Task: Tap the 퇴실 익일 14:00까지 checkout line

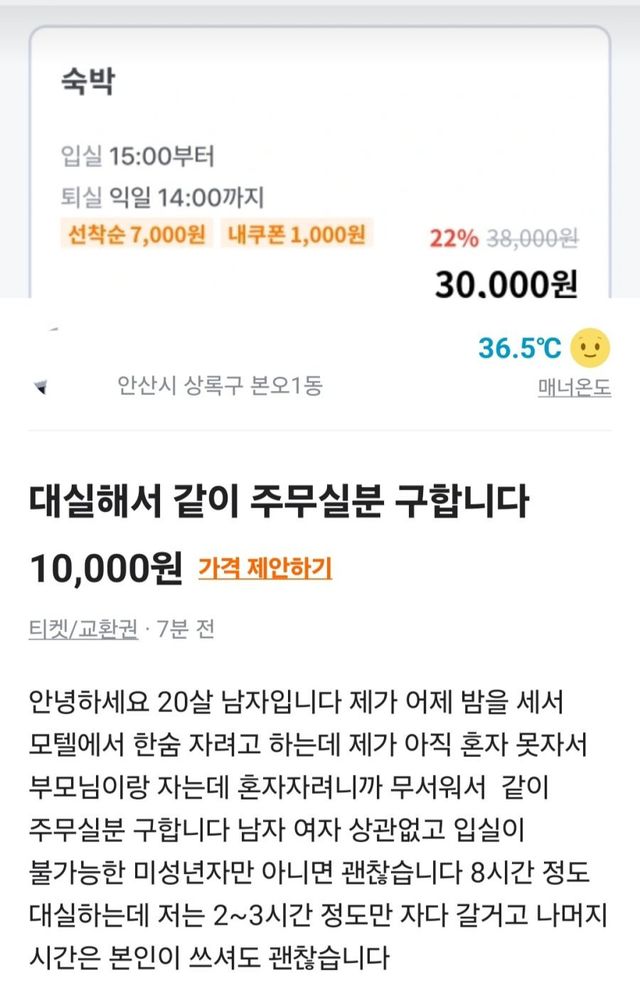Action: (x=162, y=197)
